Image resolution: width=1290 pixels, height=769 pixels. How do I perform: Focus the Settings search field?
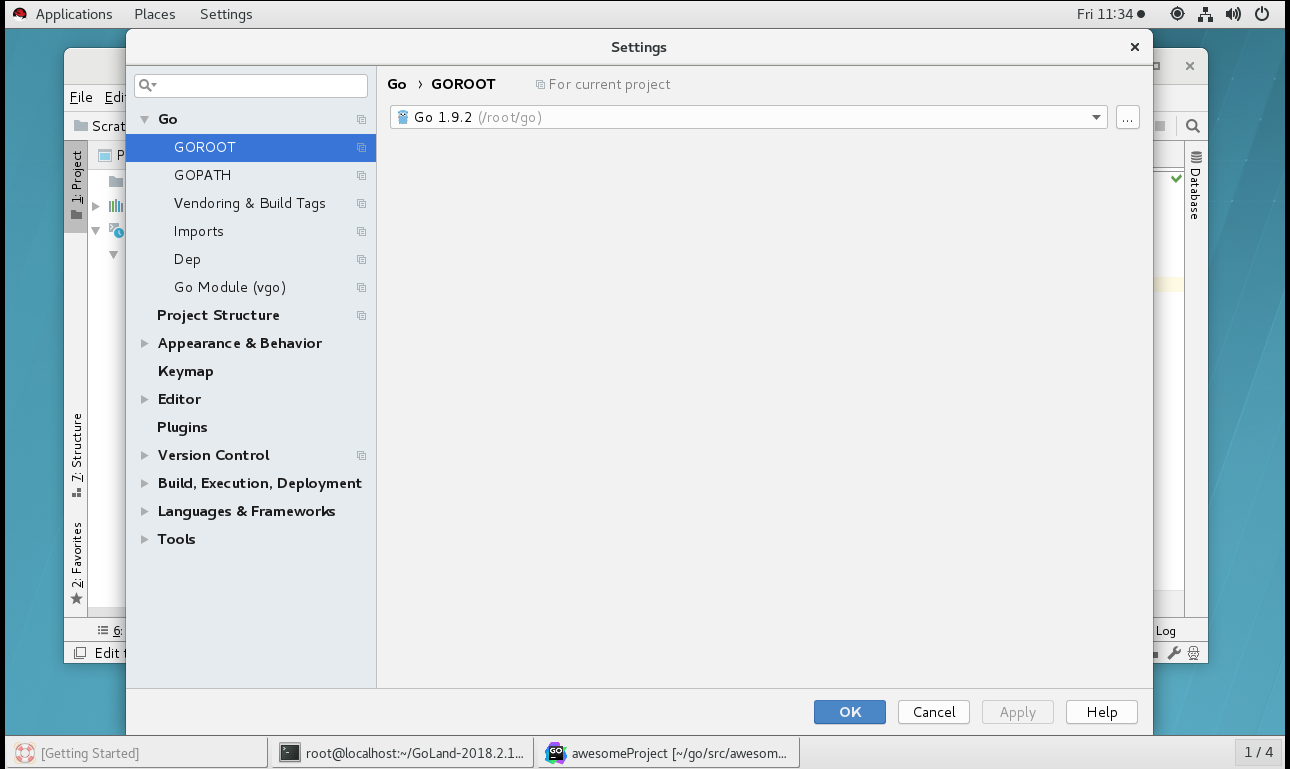pos(251,85)
